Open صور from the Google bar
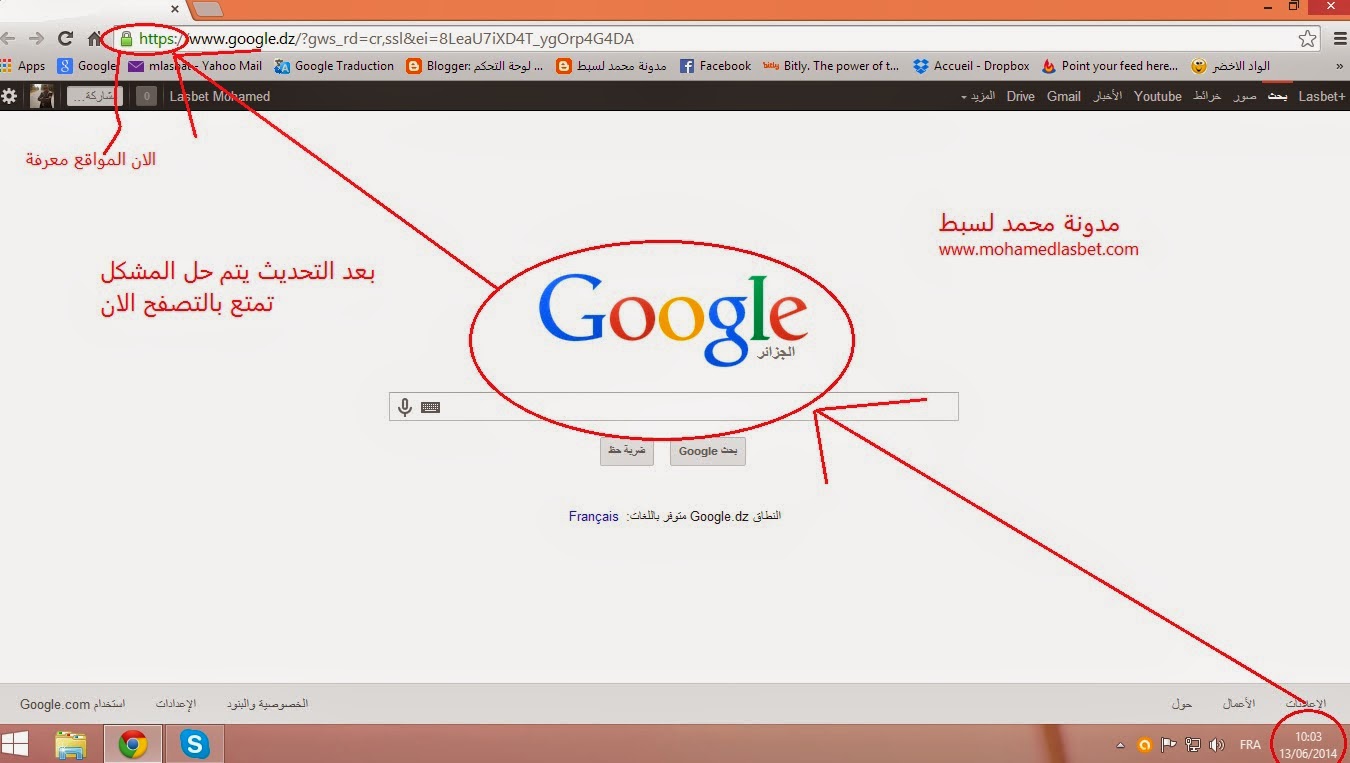1350x763 pixels. coord(1245,96)
